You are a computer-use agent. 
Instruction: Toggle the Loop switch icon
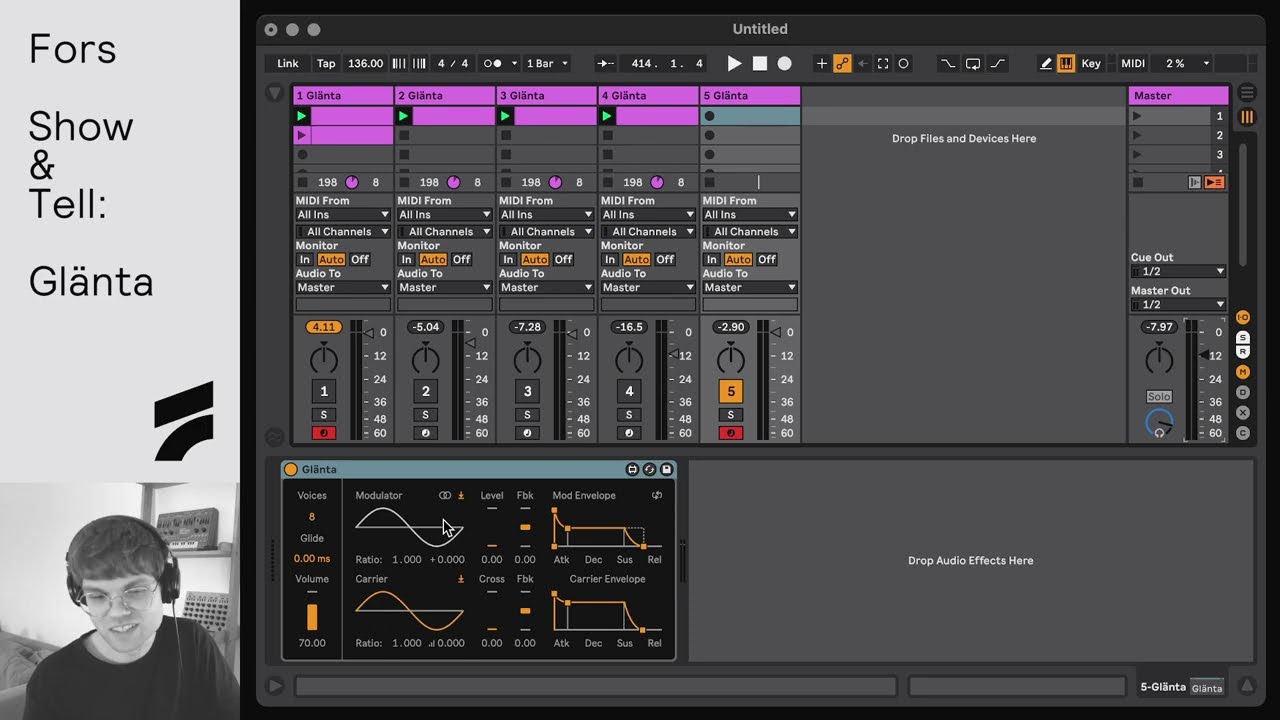point(973,63)
